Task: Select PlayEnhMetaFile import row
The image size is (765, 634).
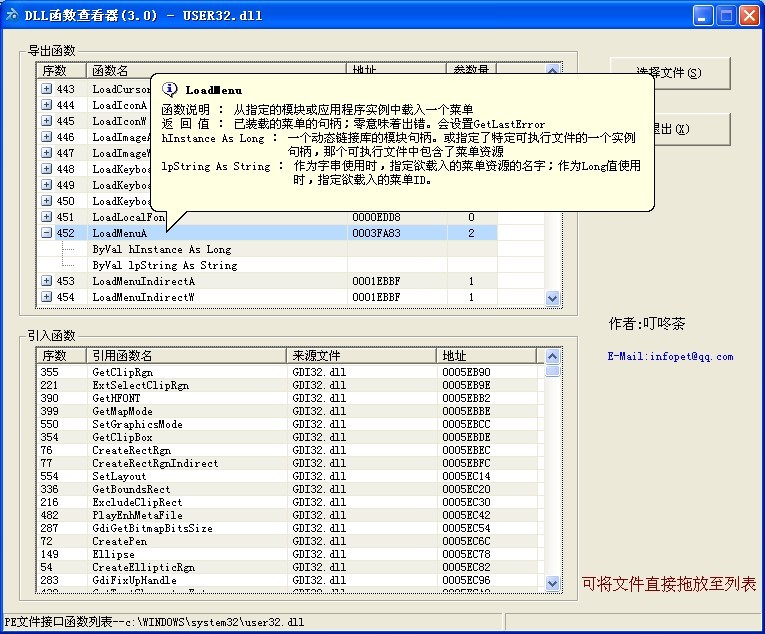Action: [x=289, y=515]
